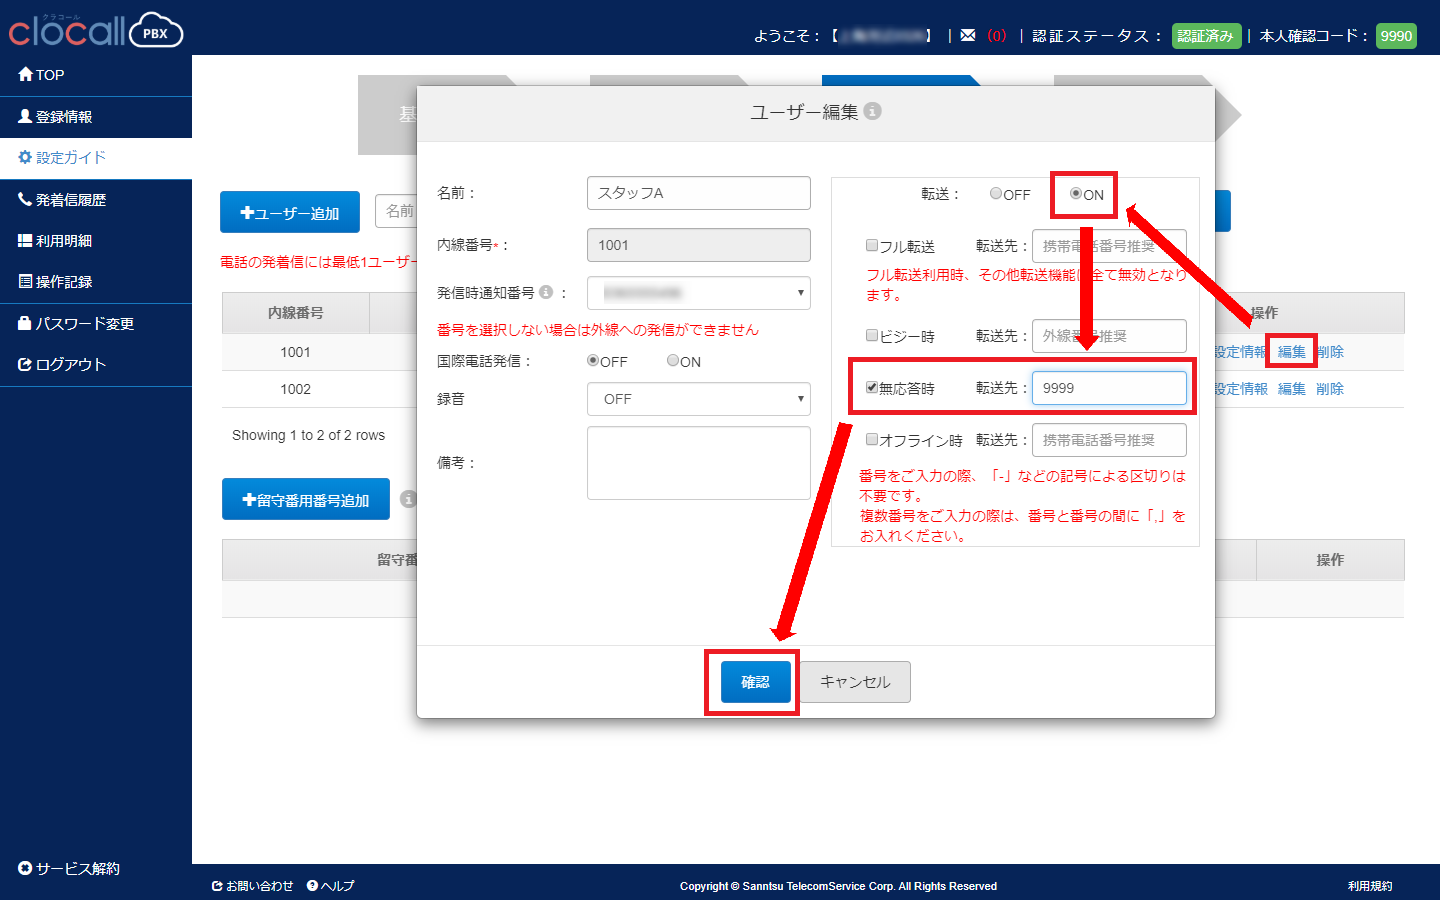Open the mail envelope icon in header
Screen dimensions: 1440x900
point(967,35)
